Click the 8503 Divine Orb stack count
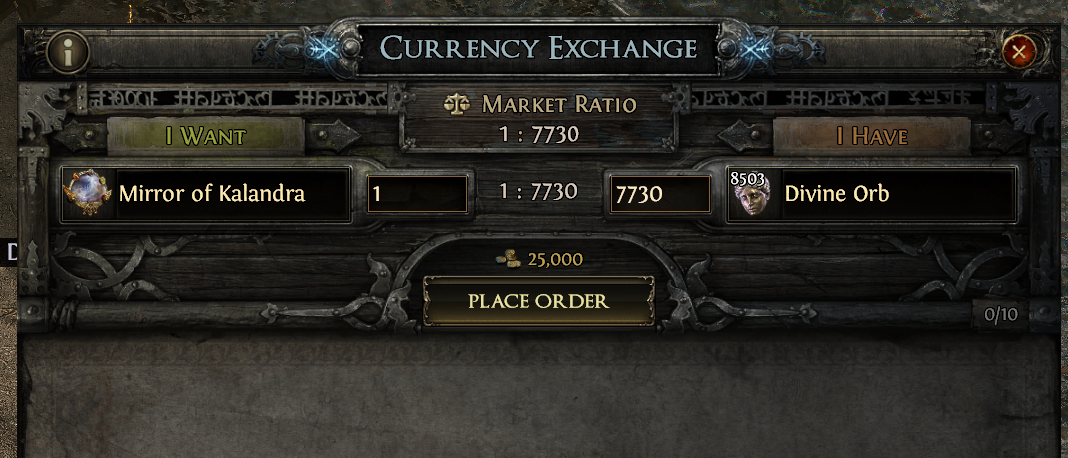1068x458 pixels. [747, 179]
